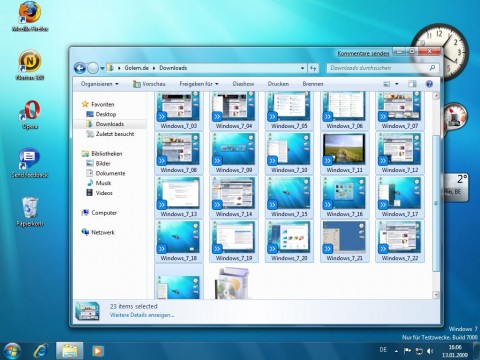Click the Kommentare senden link
This screenshot has height=360, width=480.
point(363,53)
